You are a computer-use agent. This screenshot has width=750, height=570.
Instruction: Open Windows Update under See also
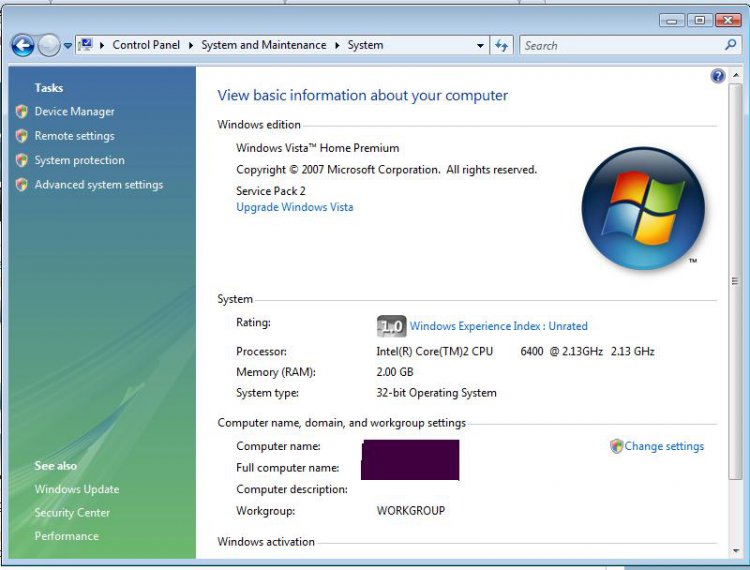pyautogui.click(x=77, y=489)
